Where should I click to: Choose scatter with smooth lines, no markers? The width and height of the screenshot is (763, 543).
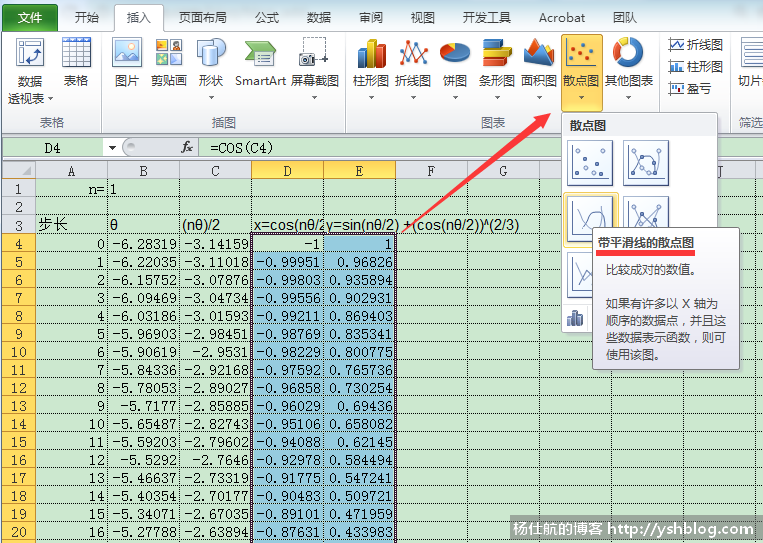[x=590, y=218]
